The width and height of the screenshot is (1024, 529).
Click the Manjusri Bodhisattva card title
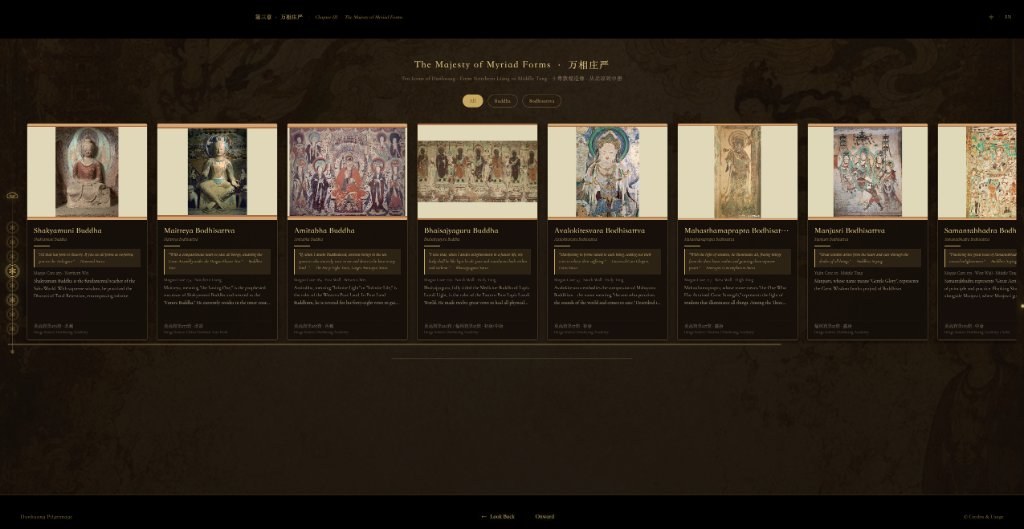coord(849,231)
